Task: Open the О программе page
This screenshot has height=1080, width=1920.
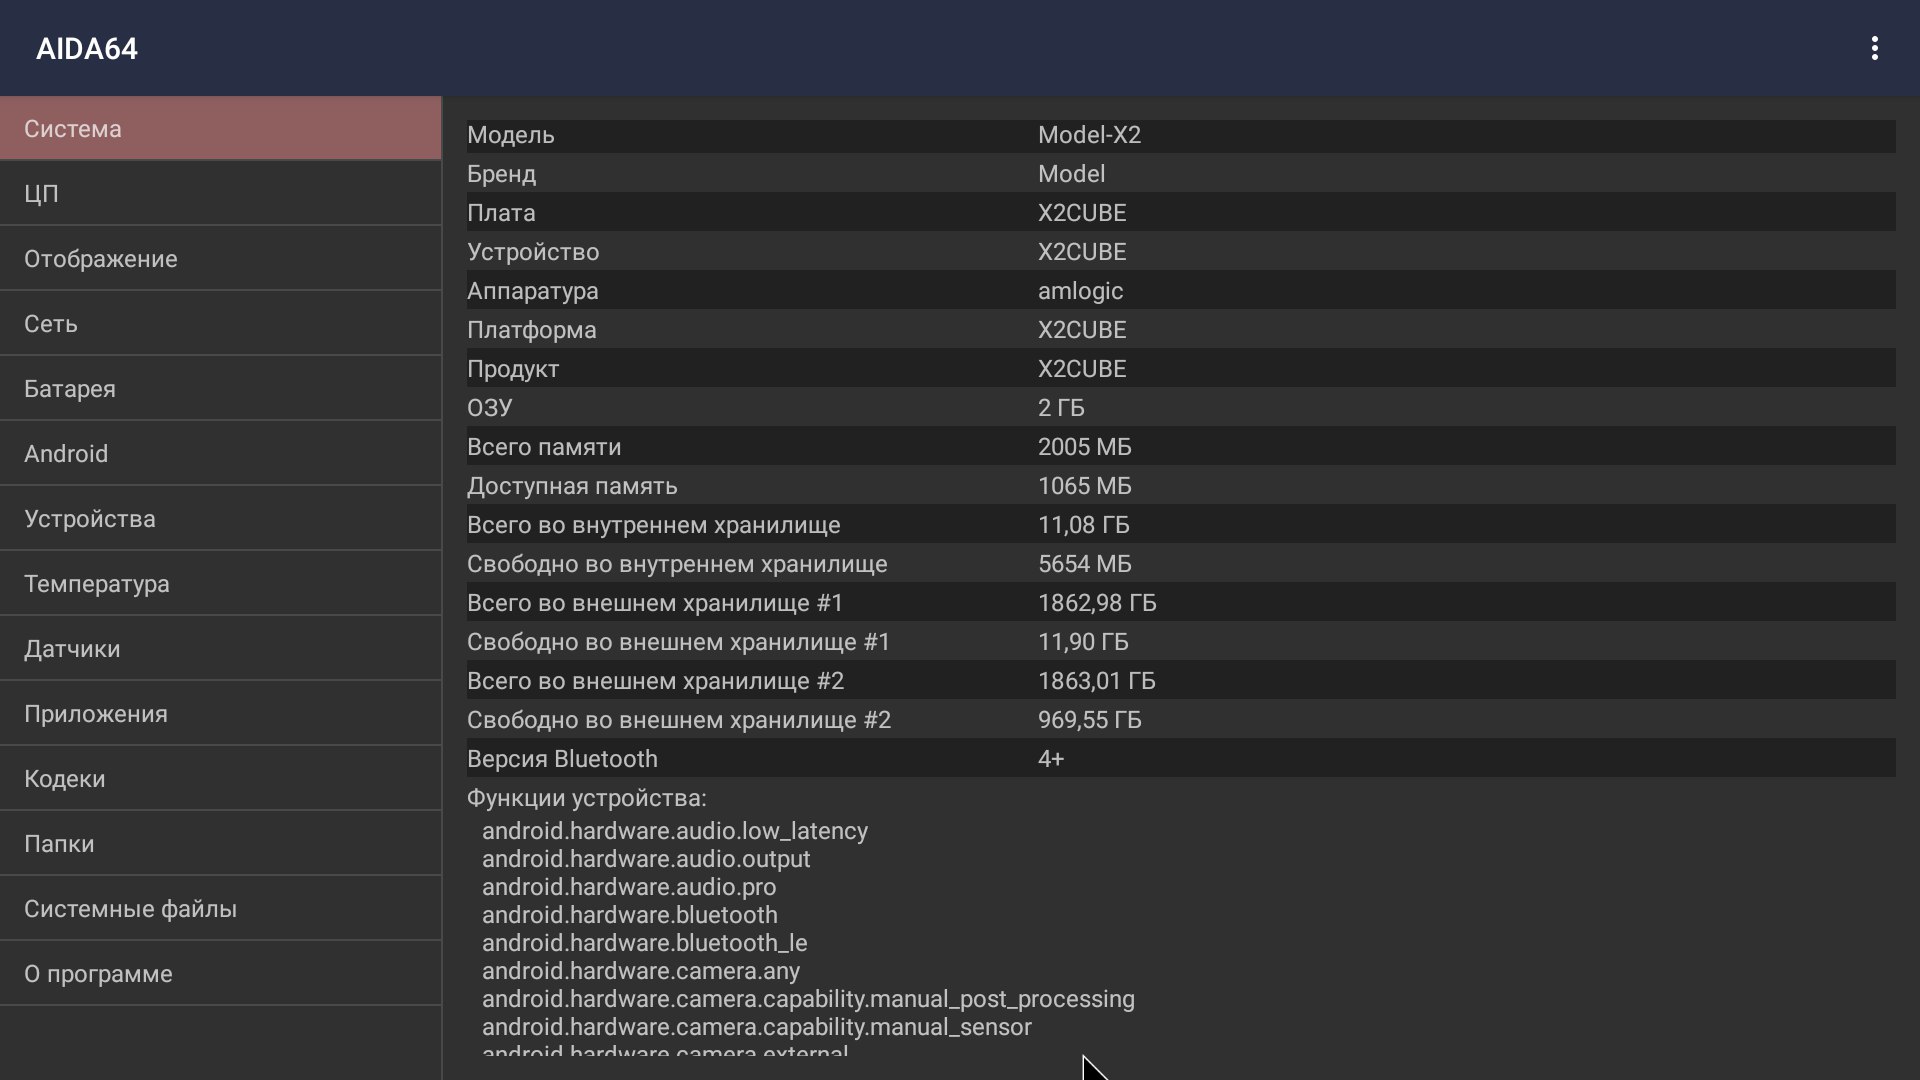Action: [x=220, y=974]
